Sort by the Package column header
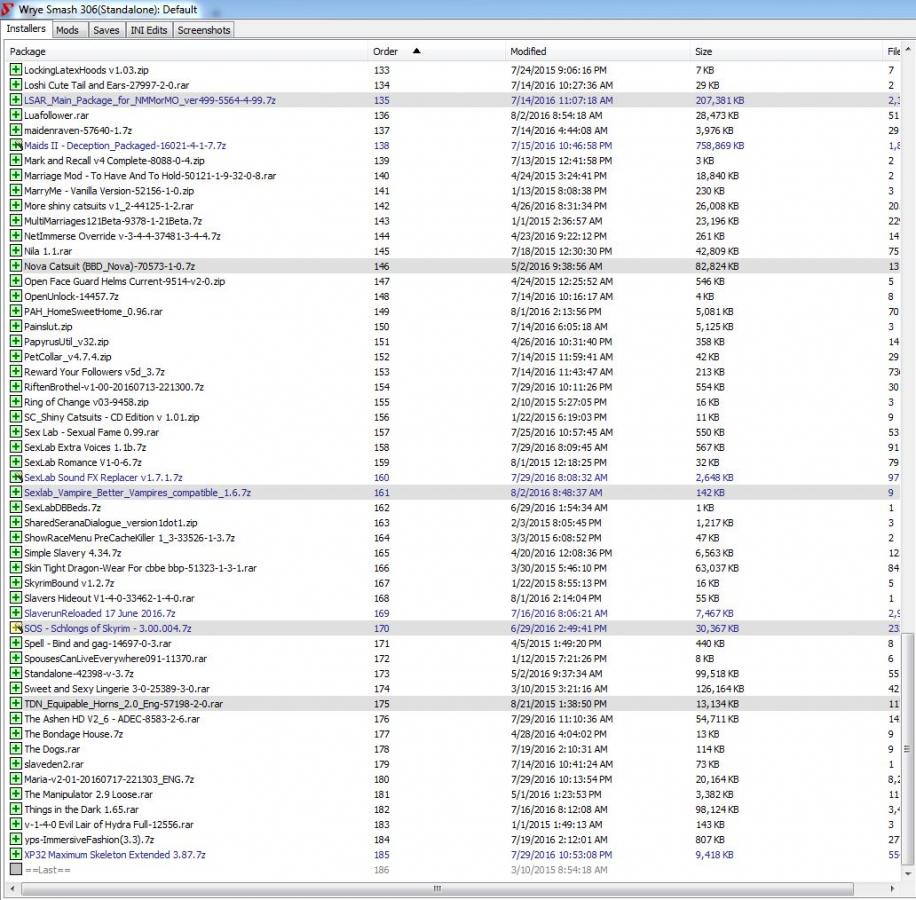Viewport: 916px width, 900px height. click(x=187, y=51)
